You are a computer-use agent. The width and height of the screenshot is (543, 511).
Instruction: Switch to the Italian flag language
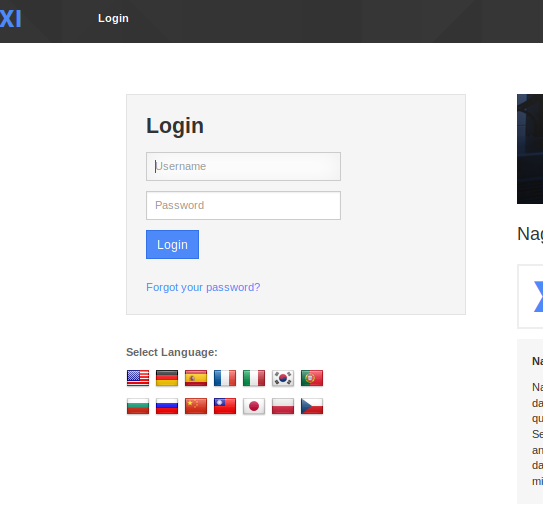click(254, 378)
